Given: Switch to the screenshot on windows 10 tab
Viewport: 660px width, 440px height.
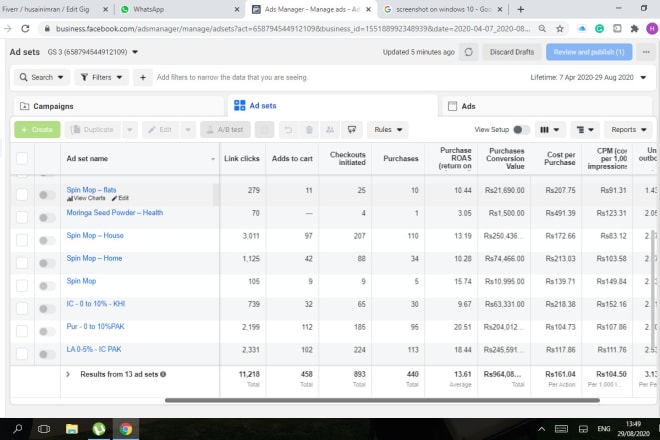Looking at the screenshot, I should (x=443, y=9).
